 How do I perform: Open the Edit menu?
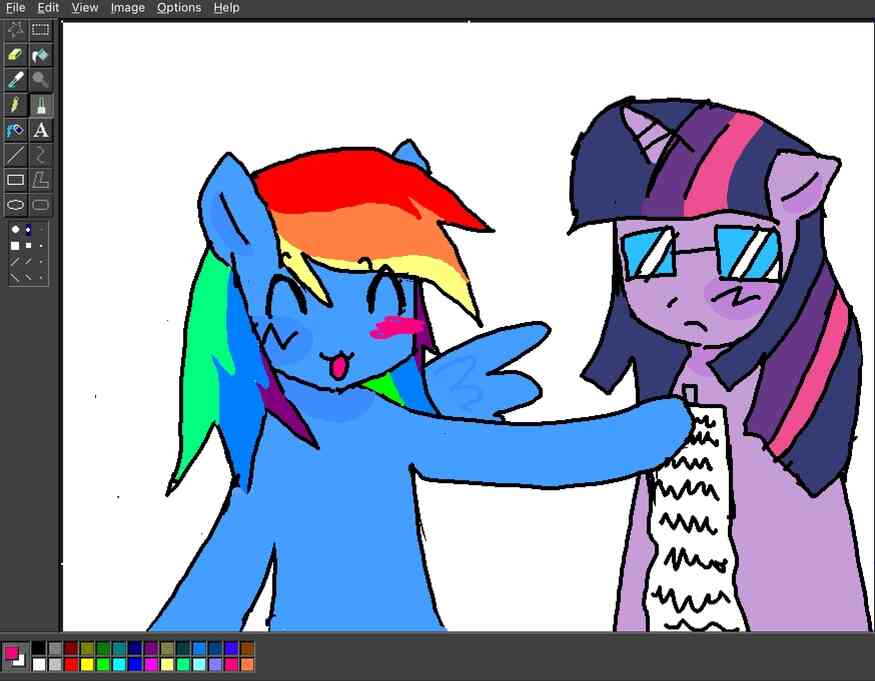48,8
